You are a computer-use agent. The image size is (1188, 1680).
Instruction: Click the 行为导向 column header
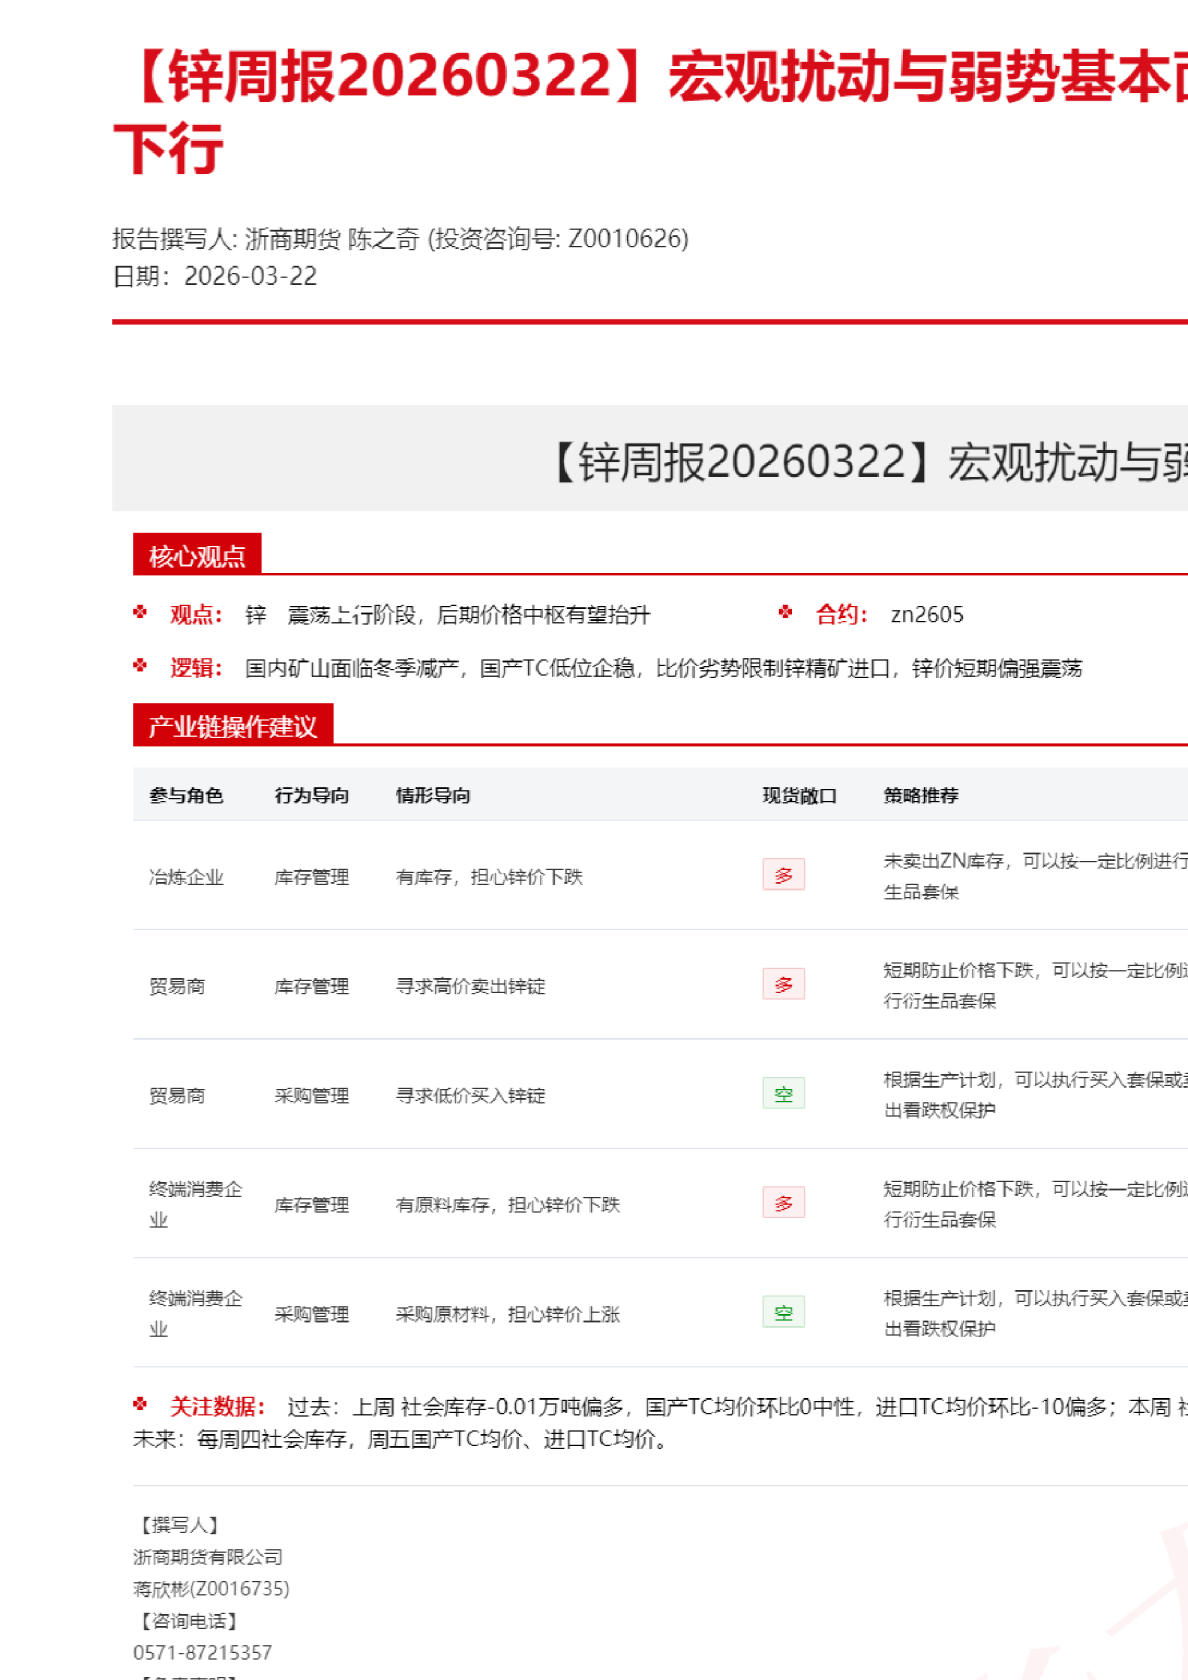312,795
